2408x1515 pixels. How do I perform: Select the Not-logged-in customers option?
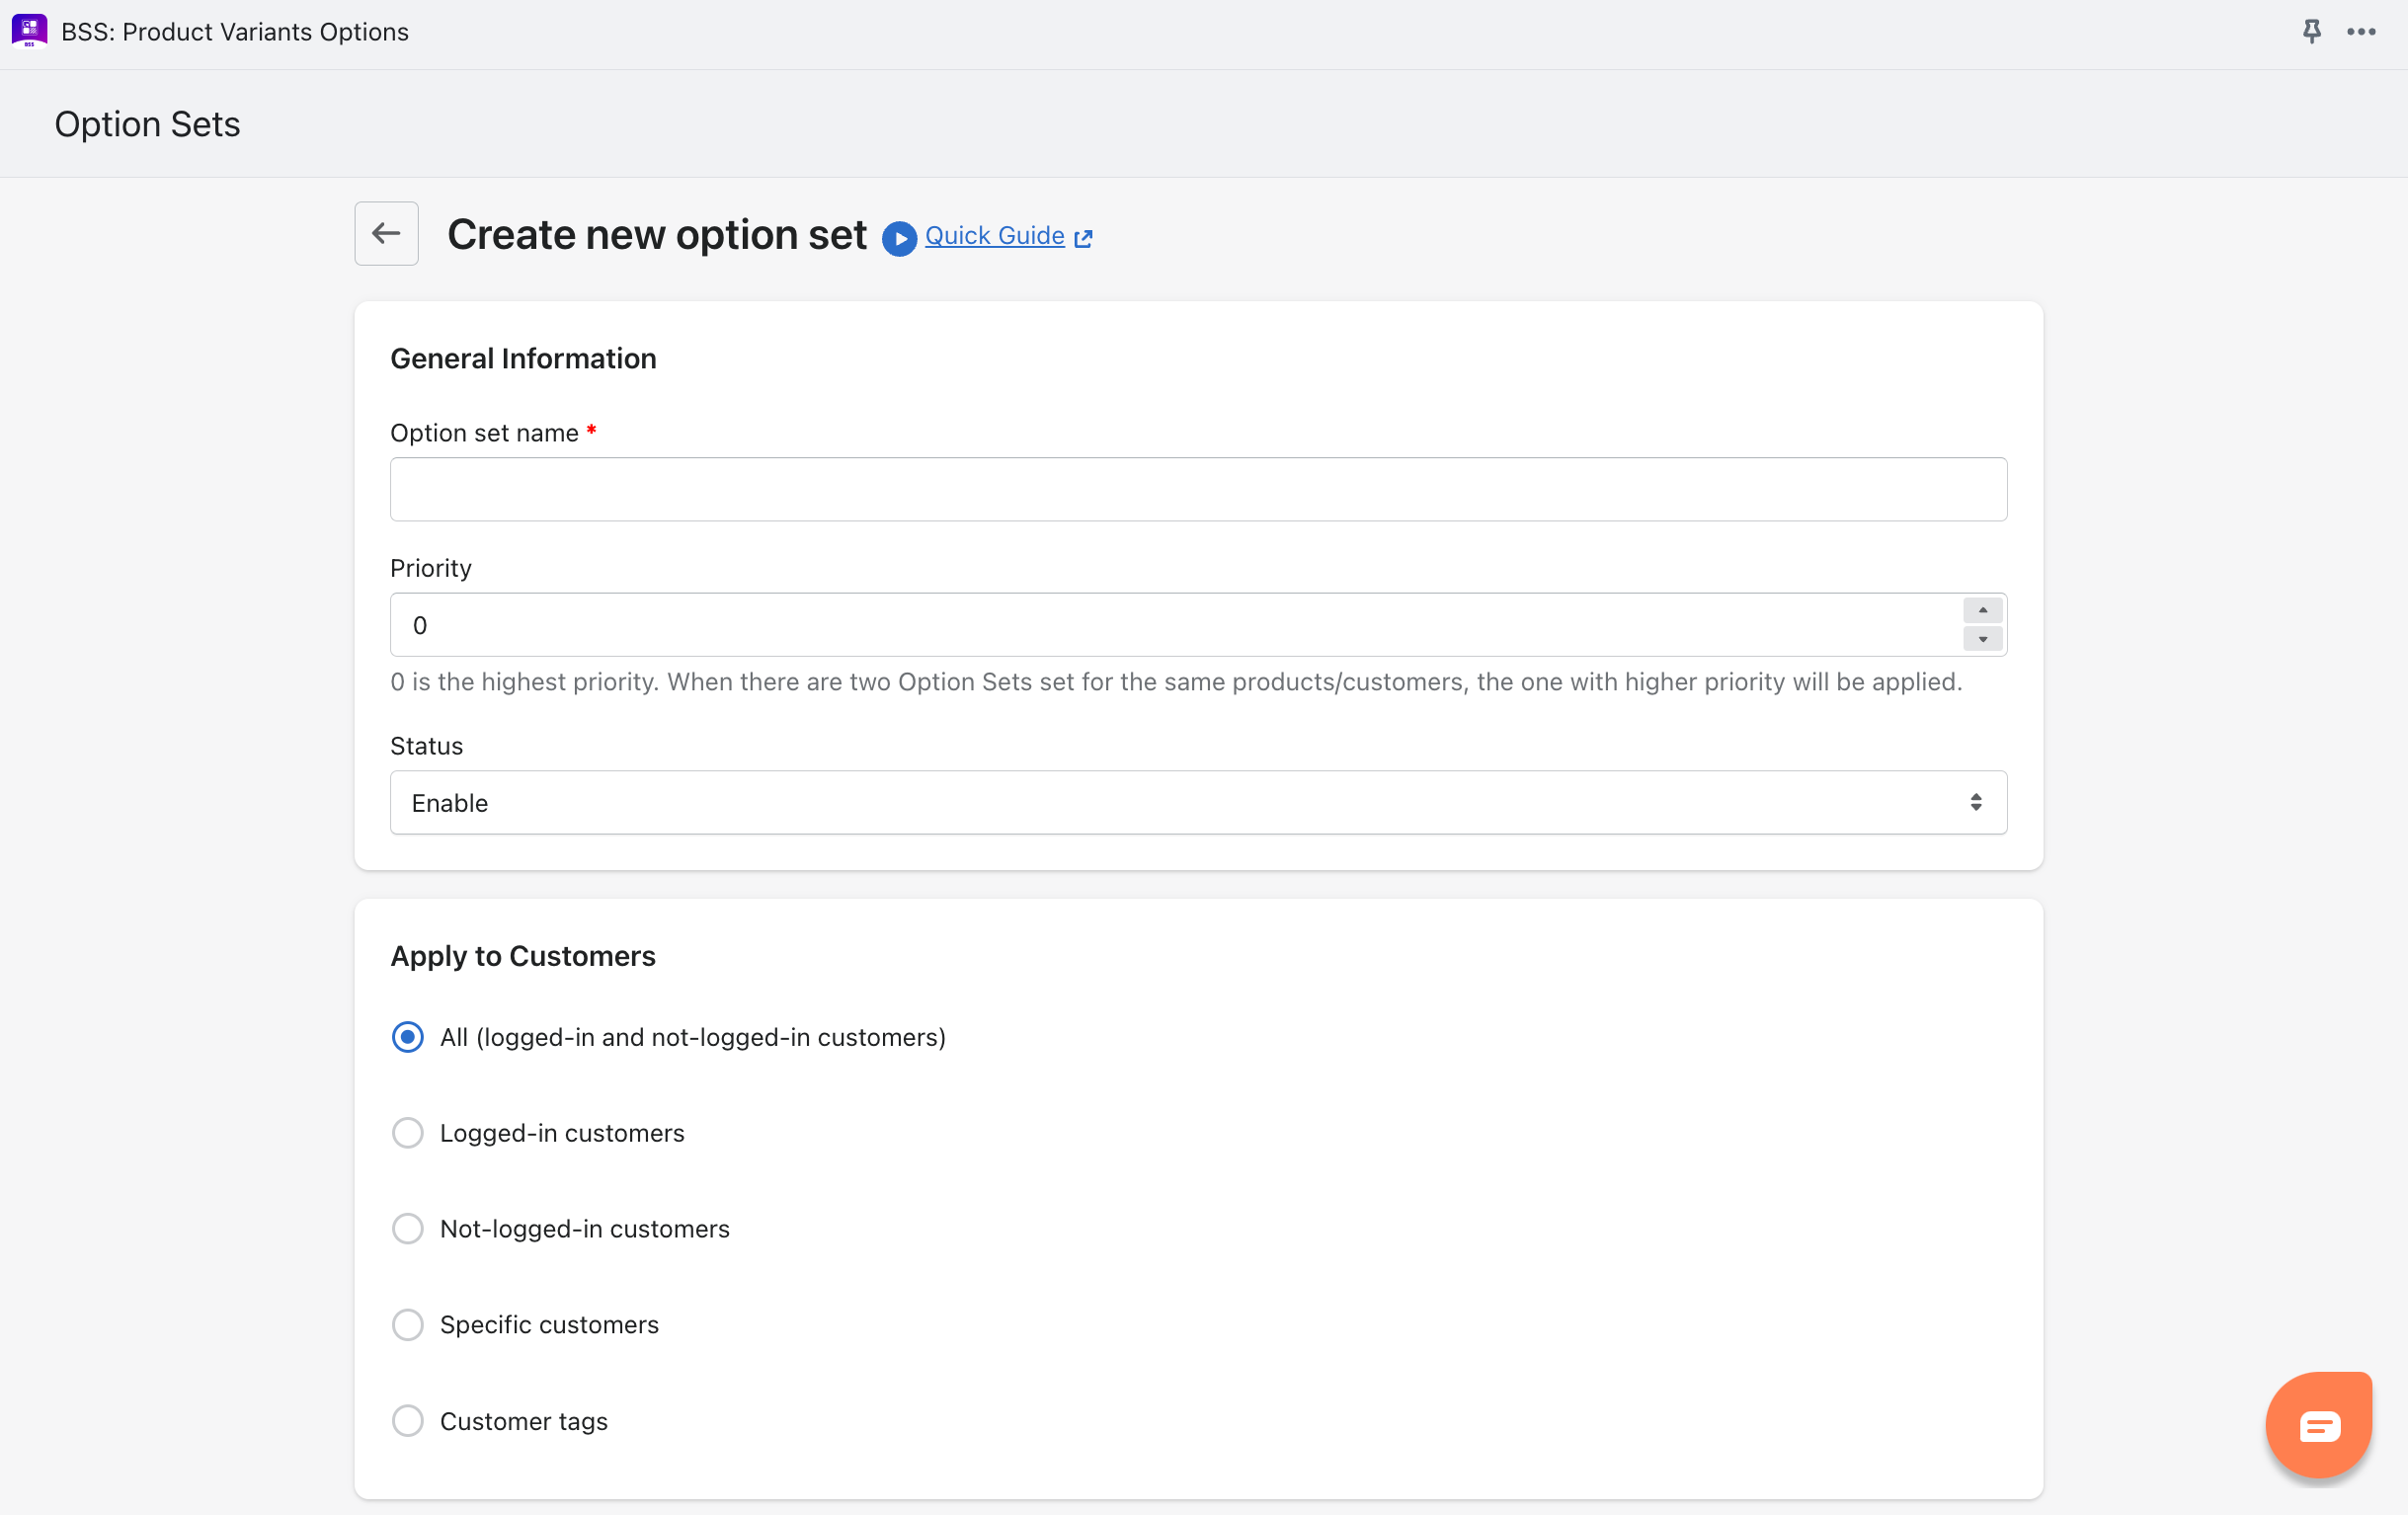coord(407,1228)
